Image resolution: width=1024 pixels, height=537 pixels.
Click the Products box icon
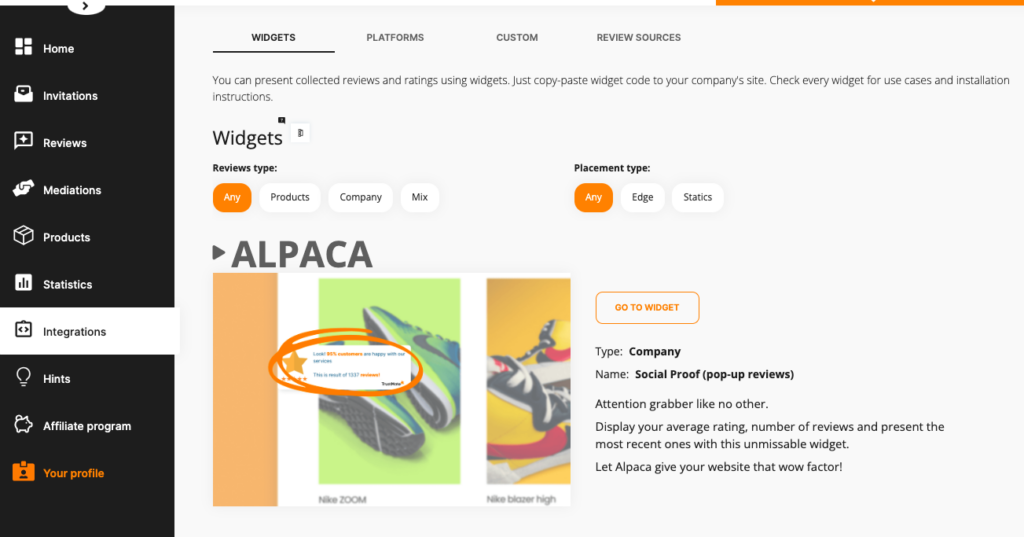tap(23, 236)
